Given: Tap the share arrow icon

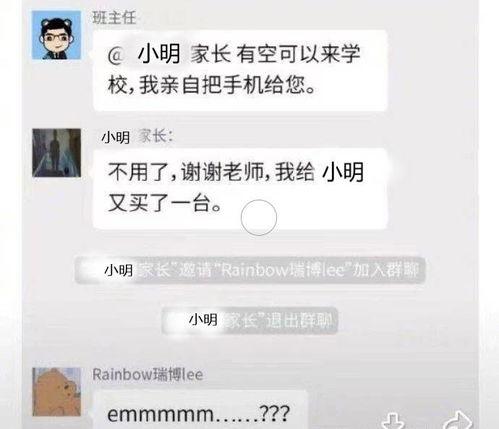Looking at the screenshot, I should (x=458, y=420).
